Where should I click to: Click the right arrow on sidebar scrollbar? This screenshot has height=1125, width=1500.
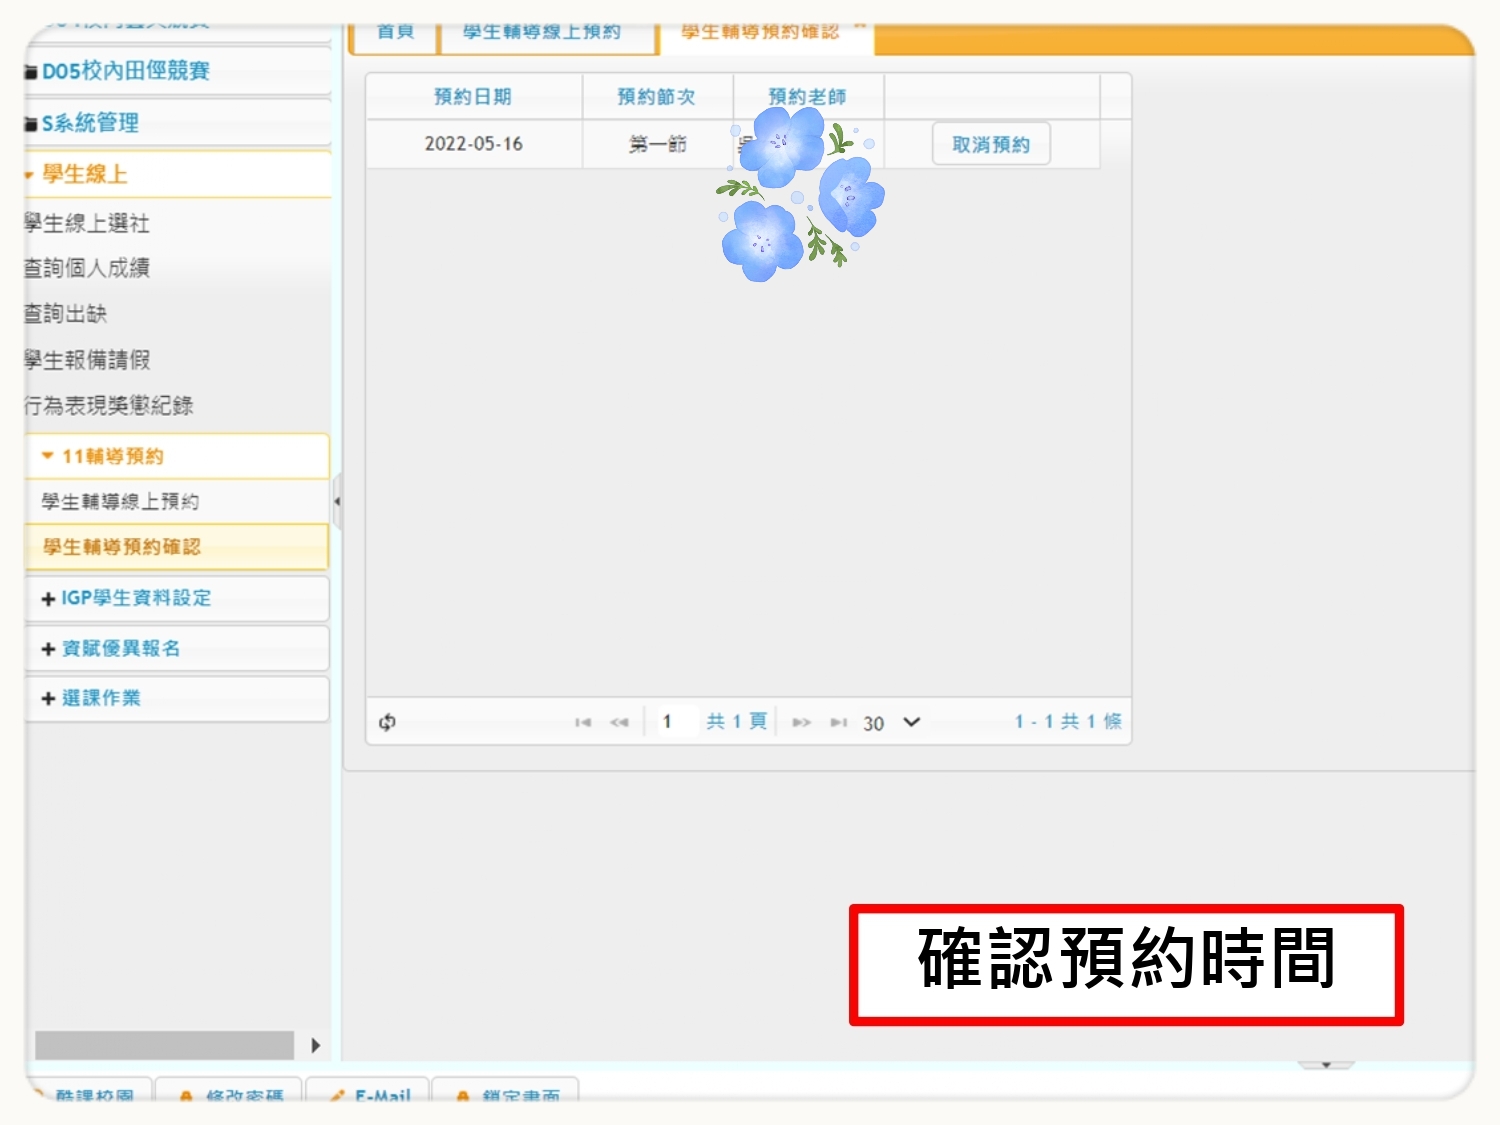pos(315,1045)
